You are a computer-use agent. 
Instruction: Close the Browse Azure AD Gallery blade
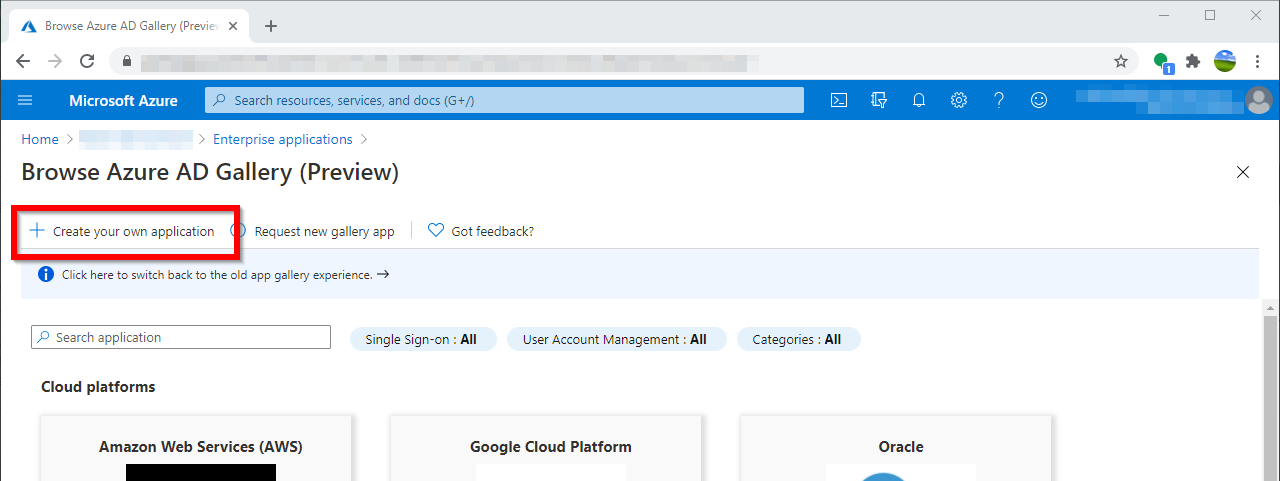(x=1243, y=172)
